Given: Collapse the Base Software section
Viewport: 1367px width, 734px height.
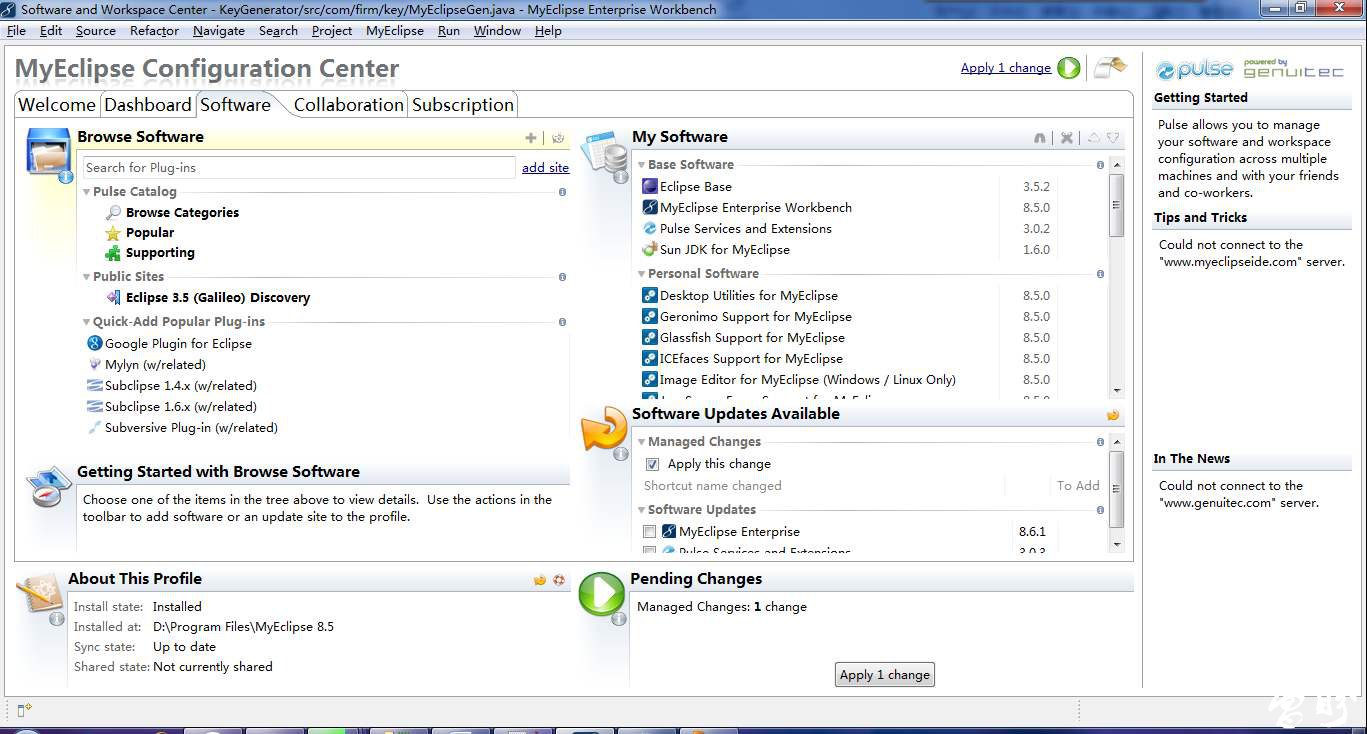Looking at the screenshot, I should point(641,165).
